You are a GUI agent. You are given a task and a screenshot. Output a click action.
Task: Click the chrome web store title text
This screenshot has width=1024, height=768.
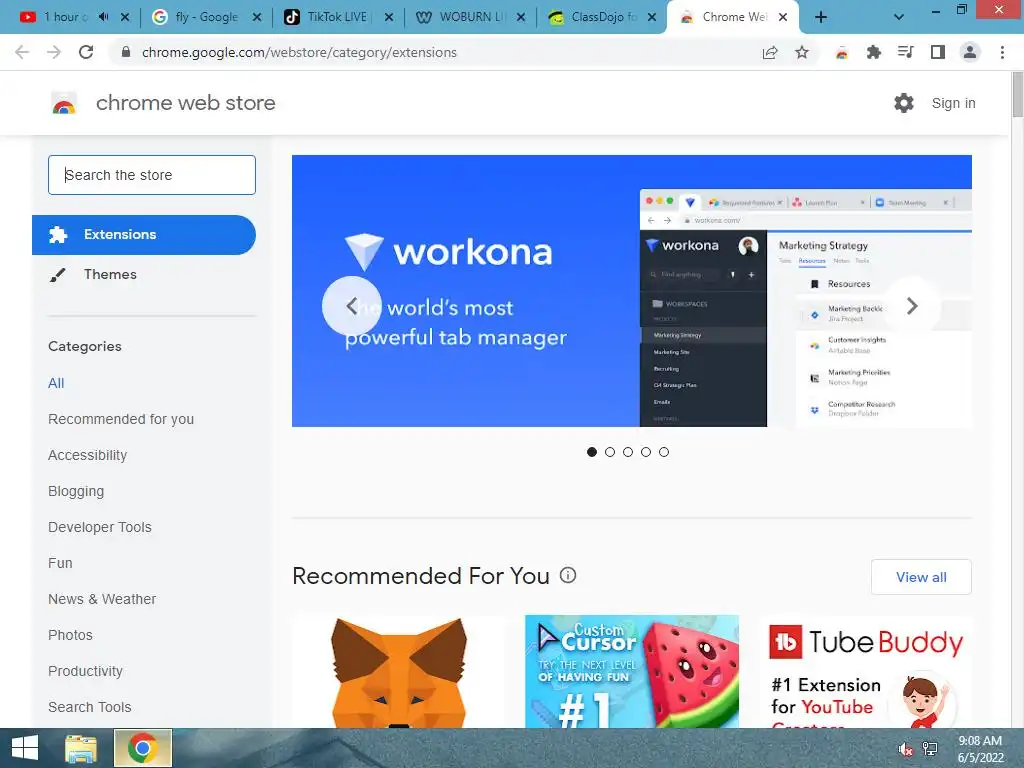click(185, 103)
